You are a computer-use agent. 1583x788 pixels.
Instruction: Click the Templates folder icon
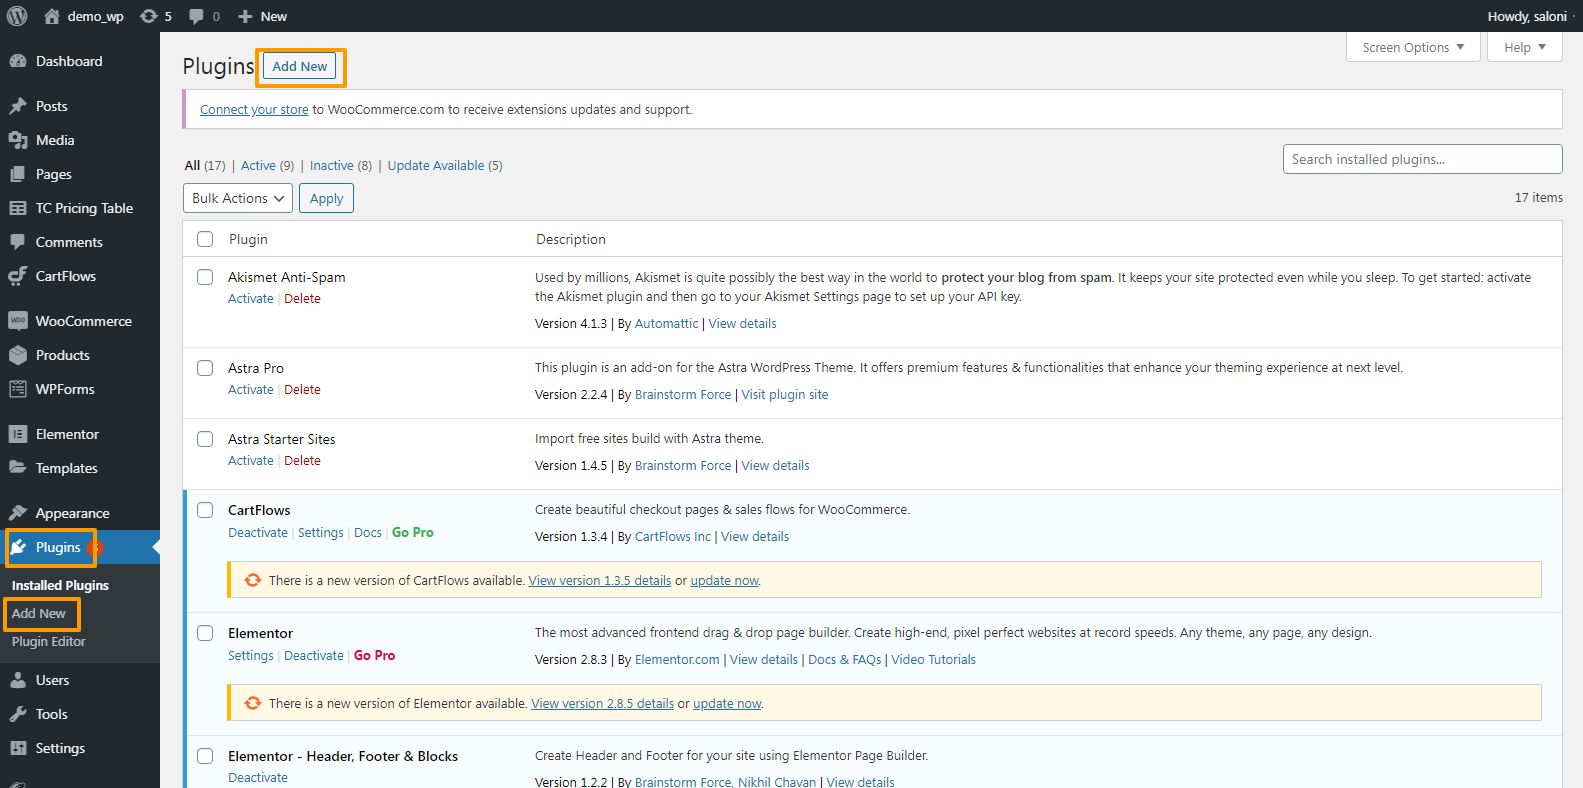(18, 468)
